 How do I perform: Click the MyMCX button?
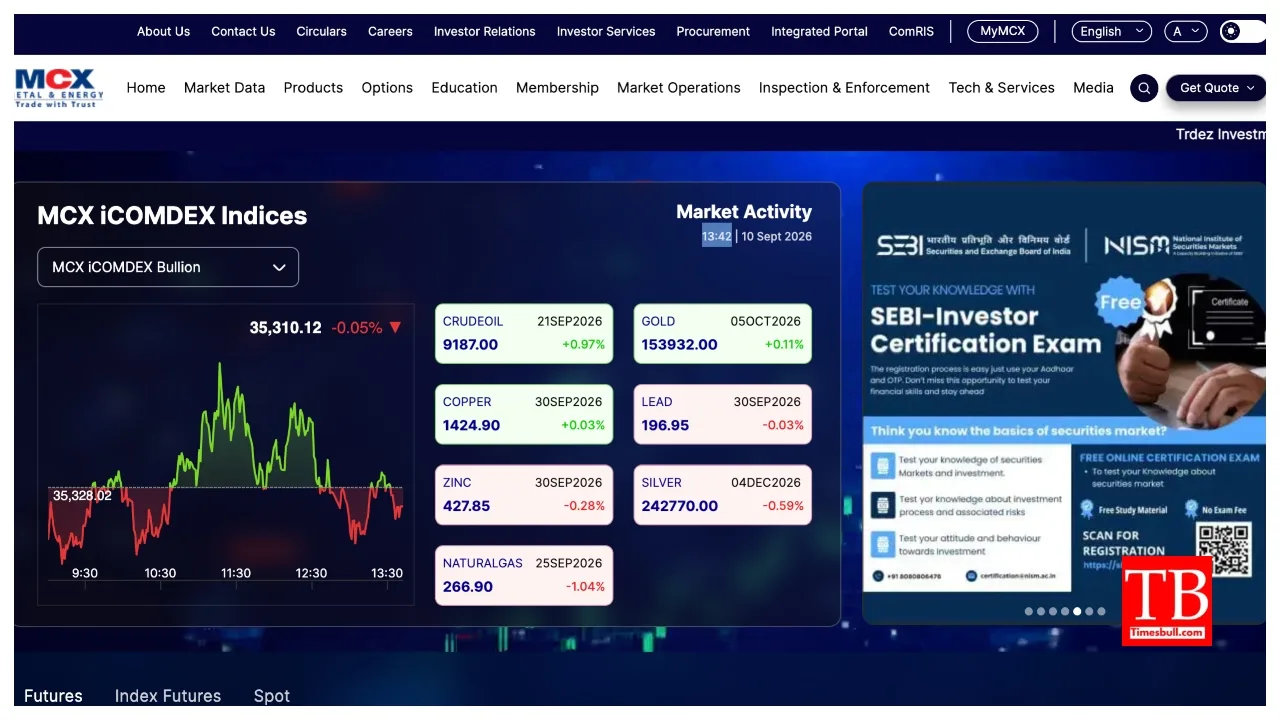point(1003,31)
